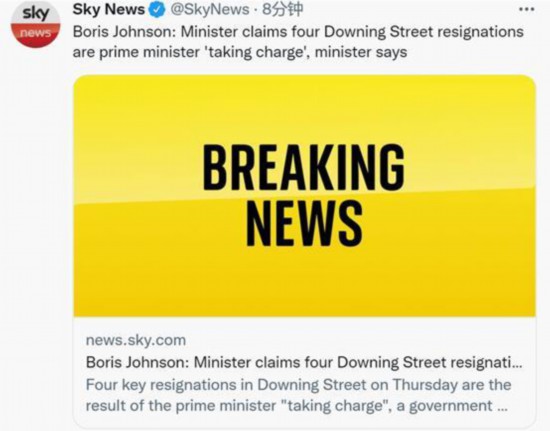Click the article preview description text
The width and height of the screenshot is (550, 431).
tap(298, 395)
